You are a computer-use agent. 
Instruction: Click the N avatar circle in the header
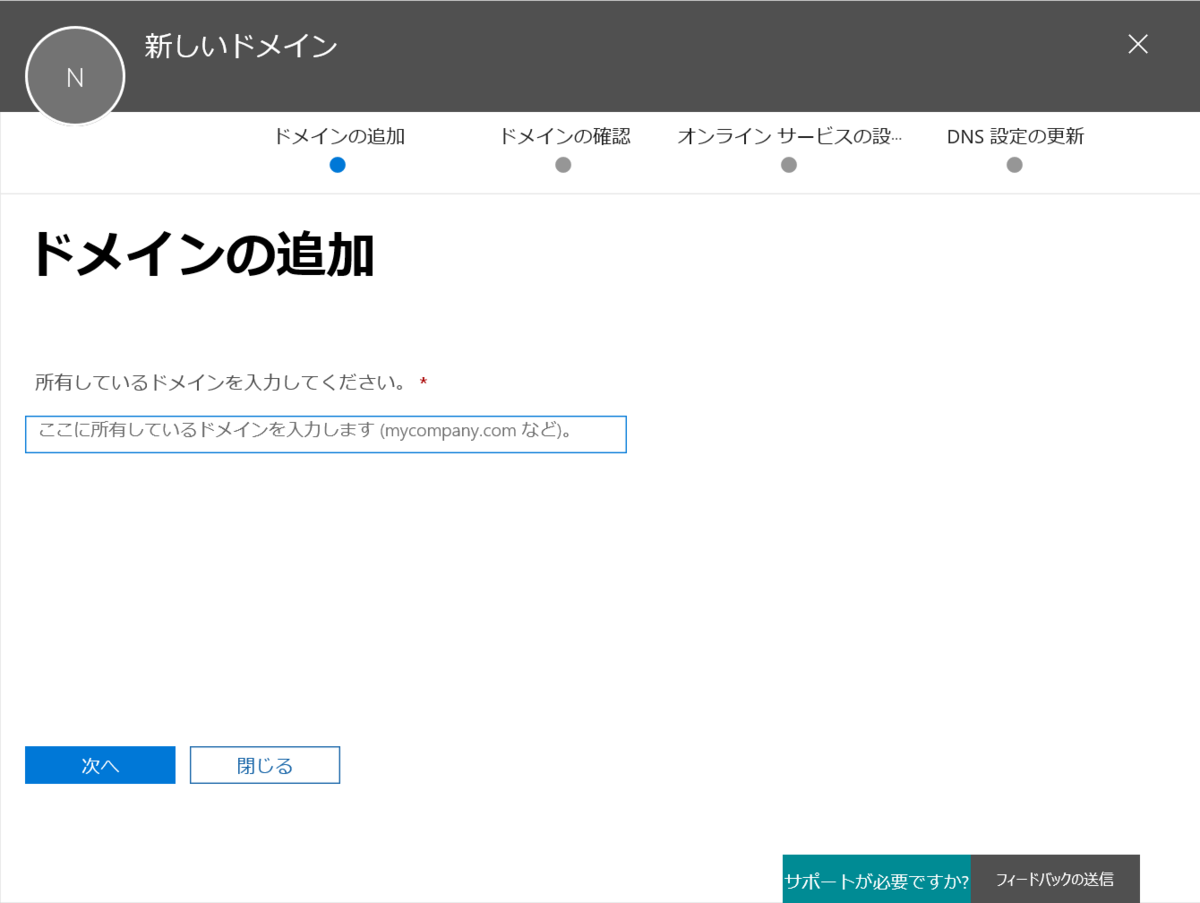tap(75, 75)
